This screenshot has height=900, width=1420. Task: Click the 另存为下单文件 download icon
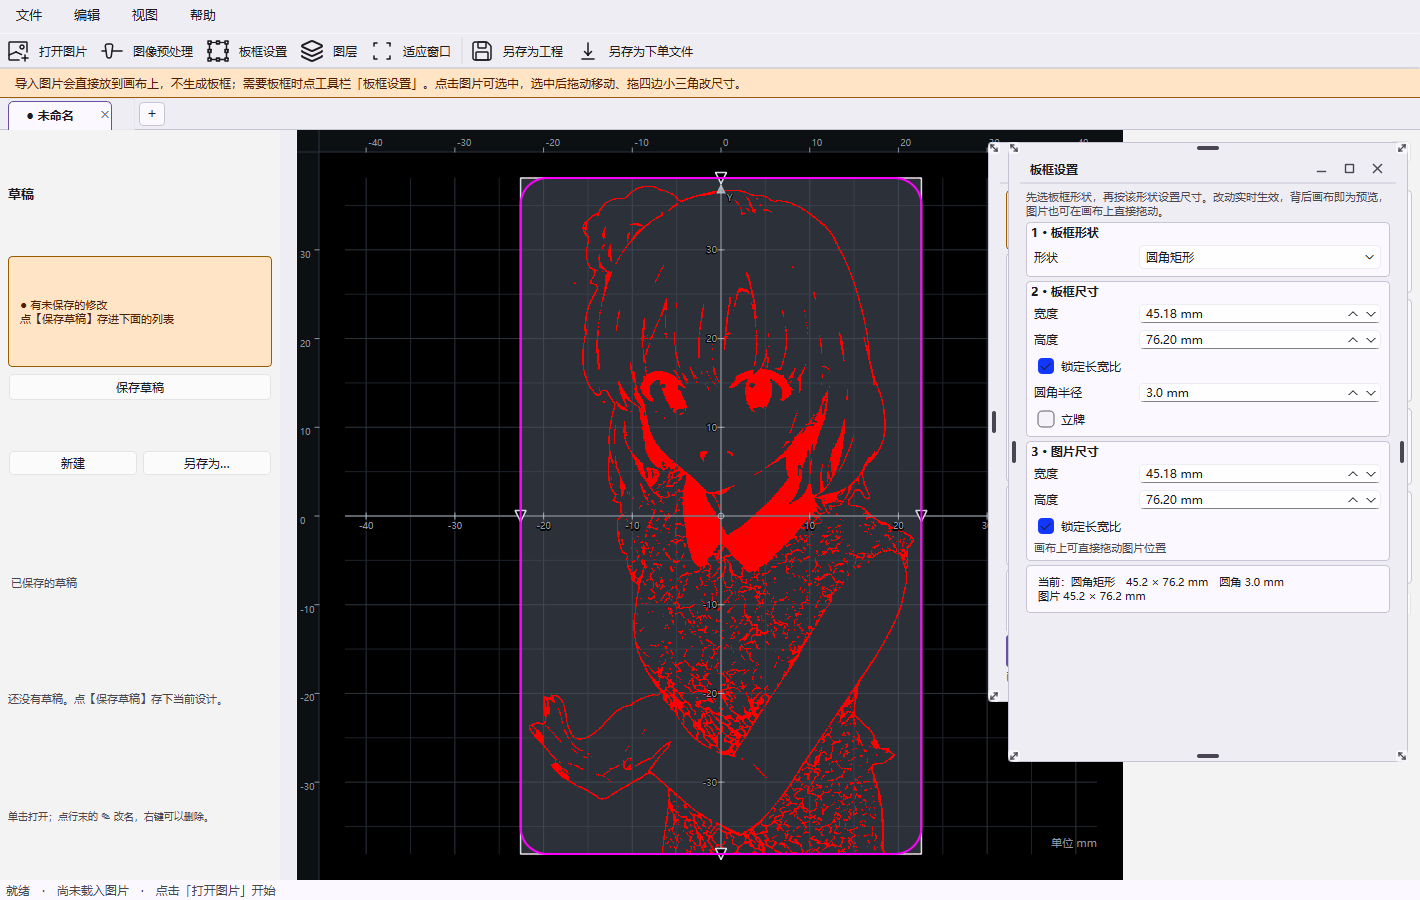[x=588, y=51]
